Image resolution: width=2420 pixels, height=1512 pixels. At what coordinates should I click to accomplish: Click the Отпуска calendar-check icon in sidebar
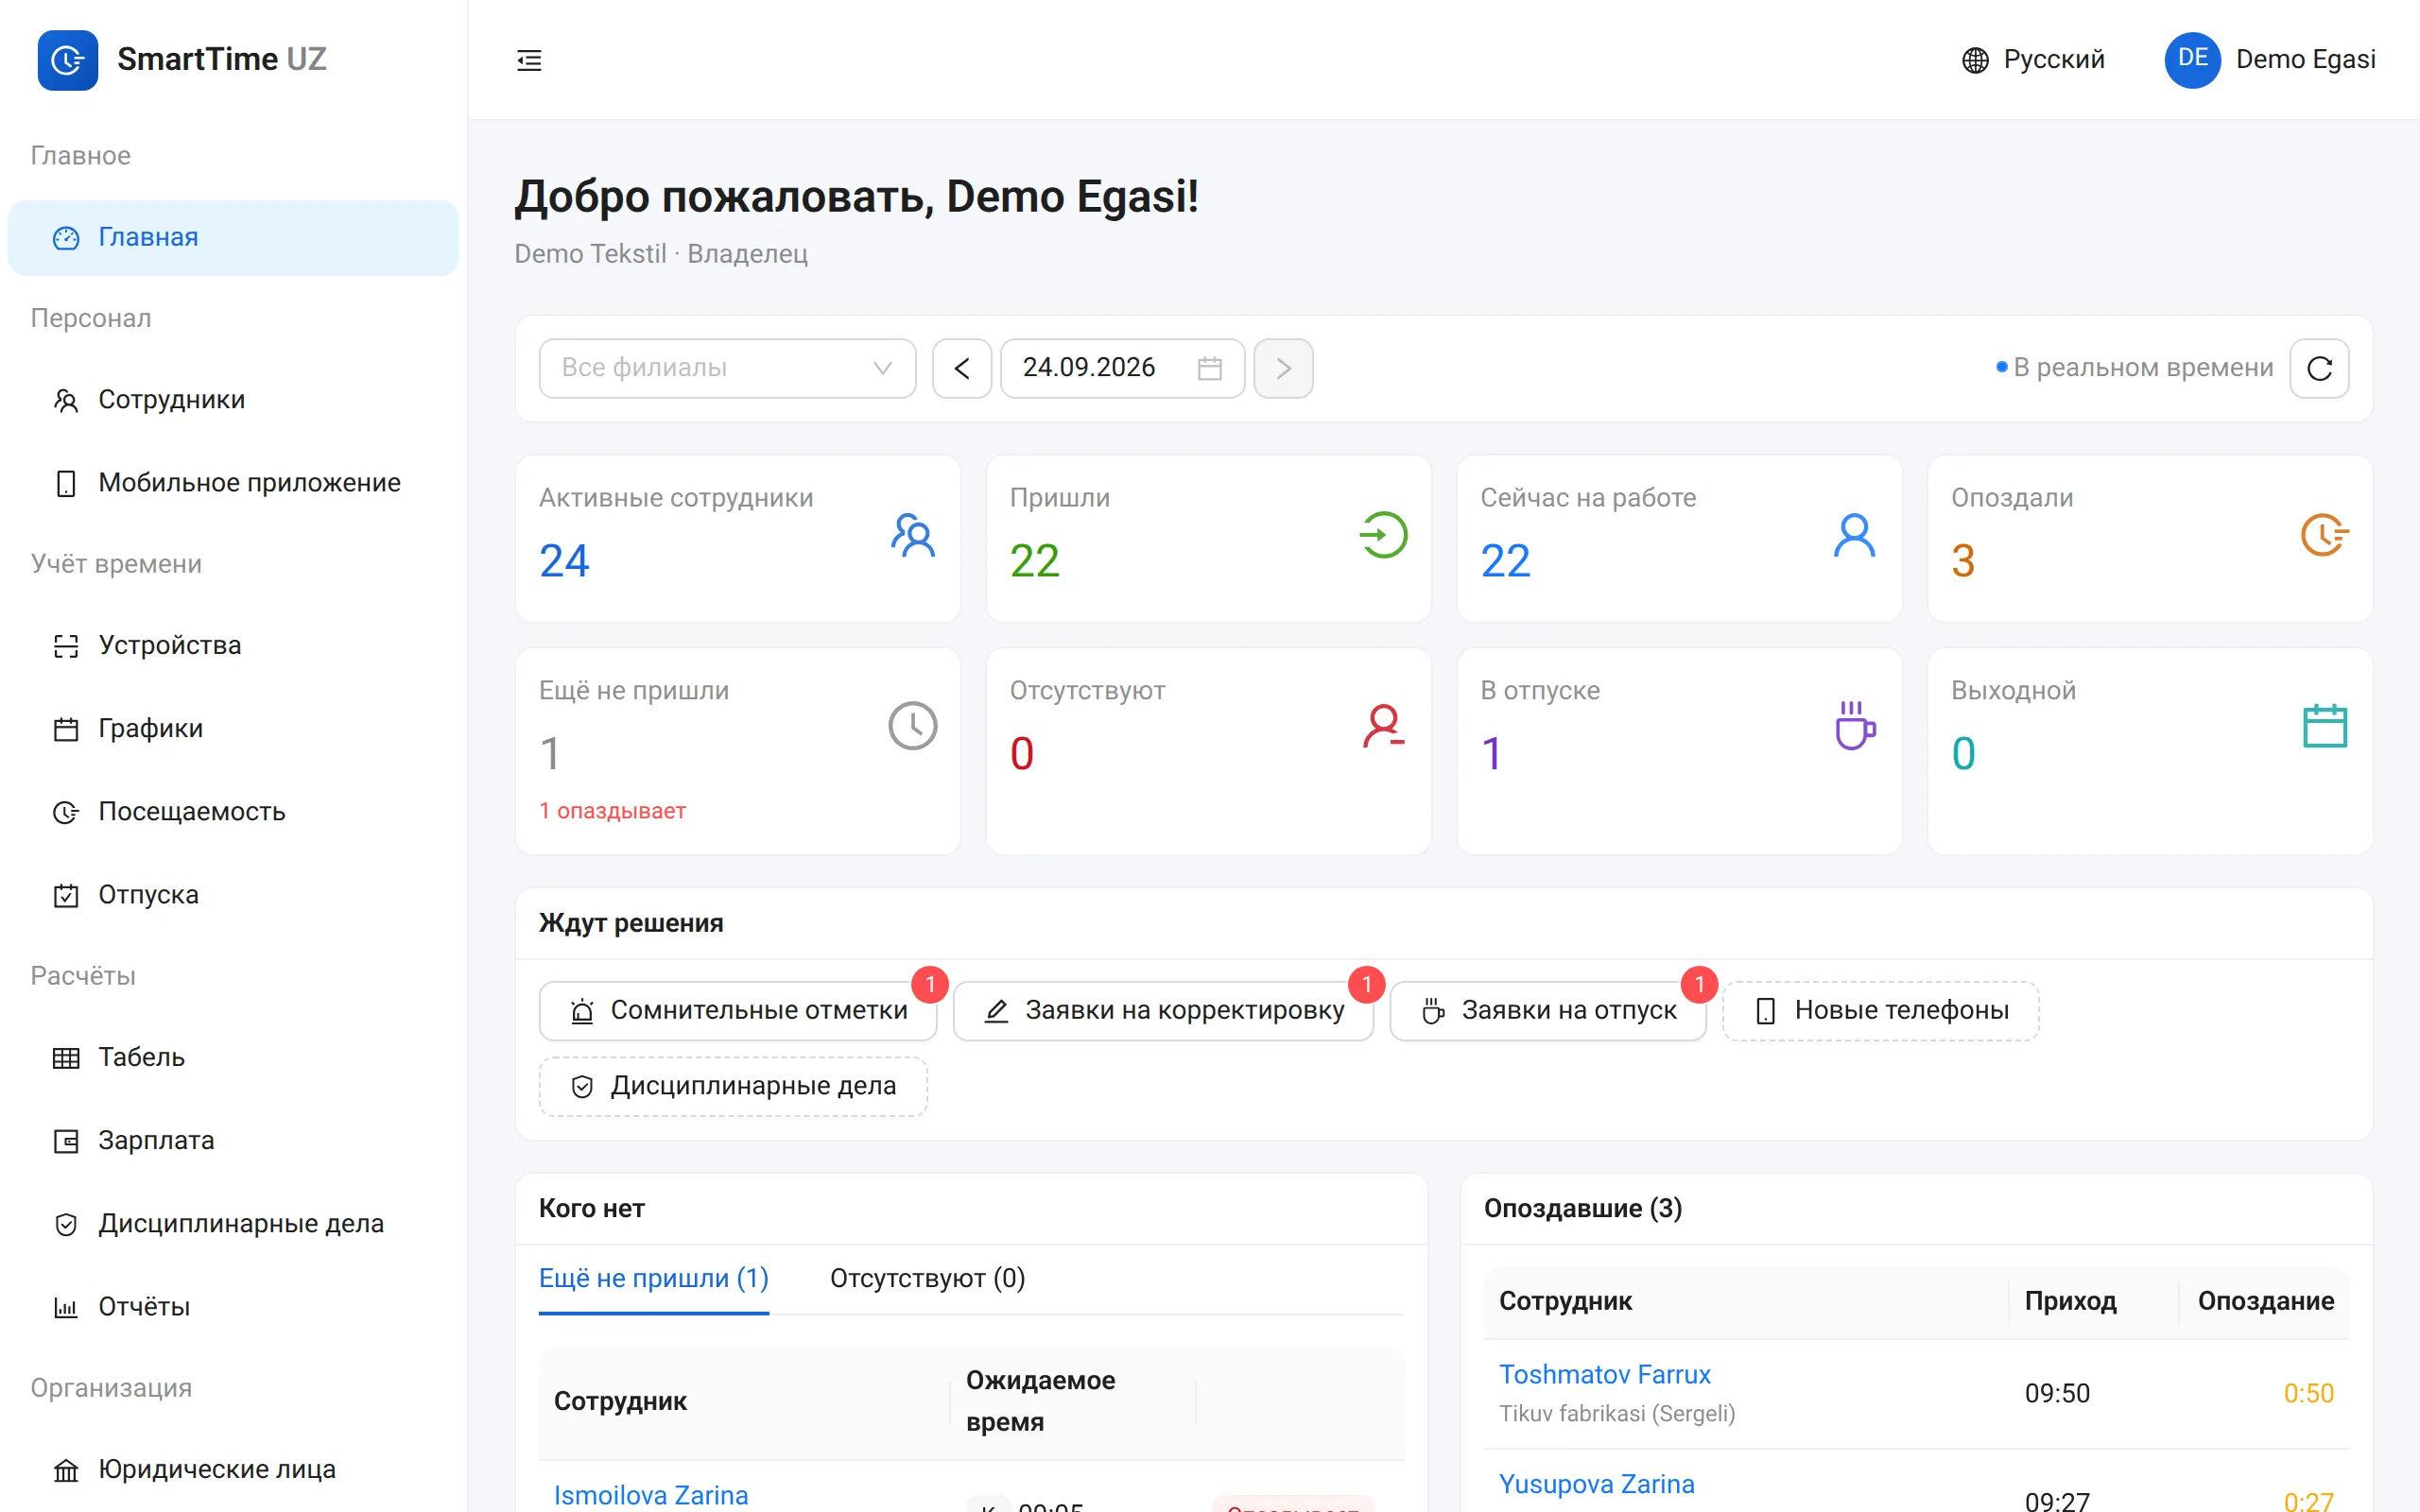(x=66, y=895)
